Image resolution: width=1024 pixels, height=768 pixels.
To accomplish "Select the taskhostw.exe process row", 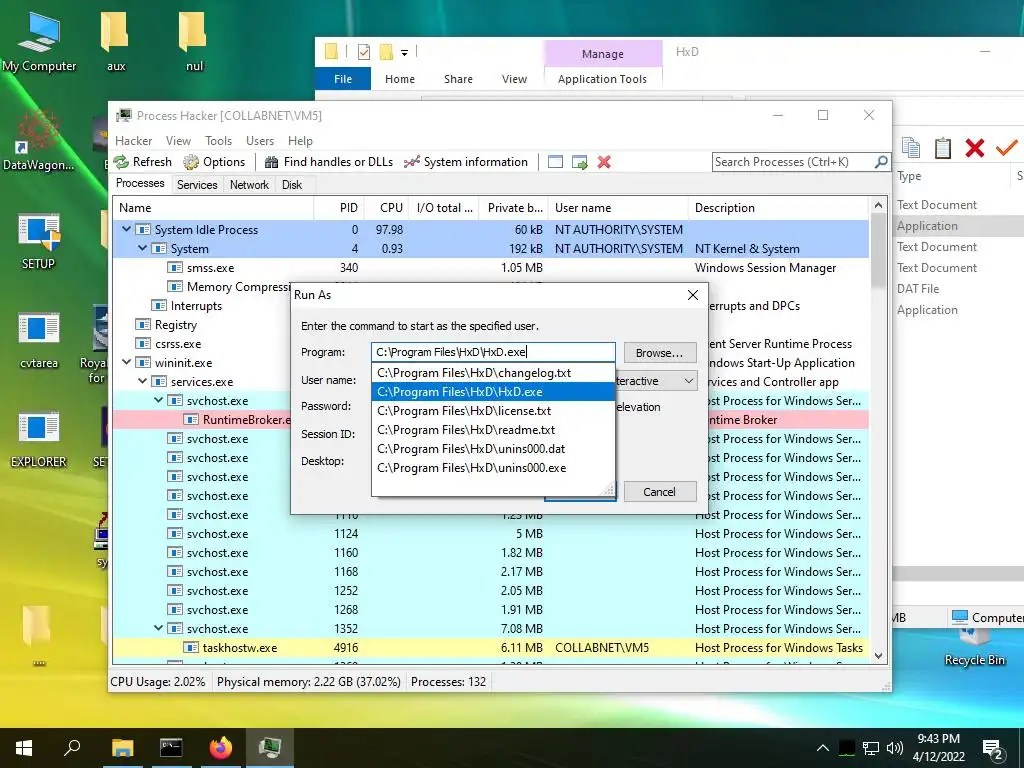I will [x=490, y=648].
